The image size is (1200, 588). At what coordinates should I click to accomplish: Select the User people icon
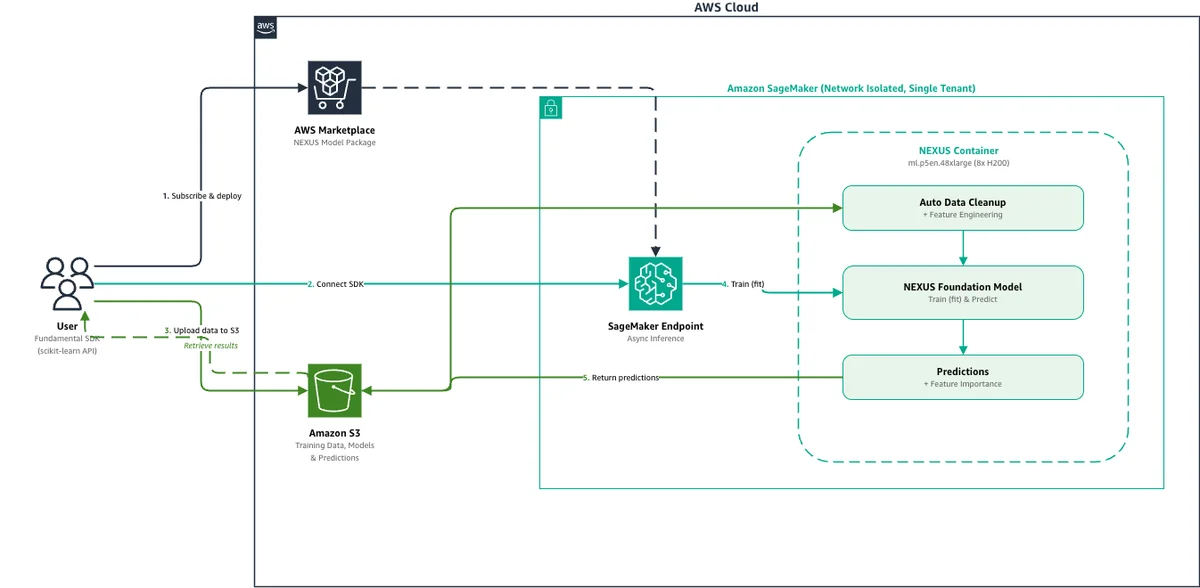(x=67, y=285)
